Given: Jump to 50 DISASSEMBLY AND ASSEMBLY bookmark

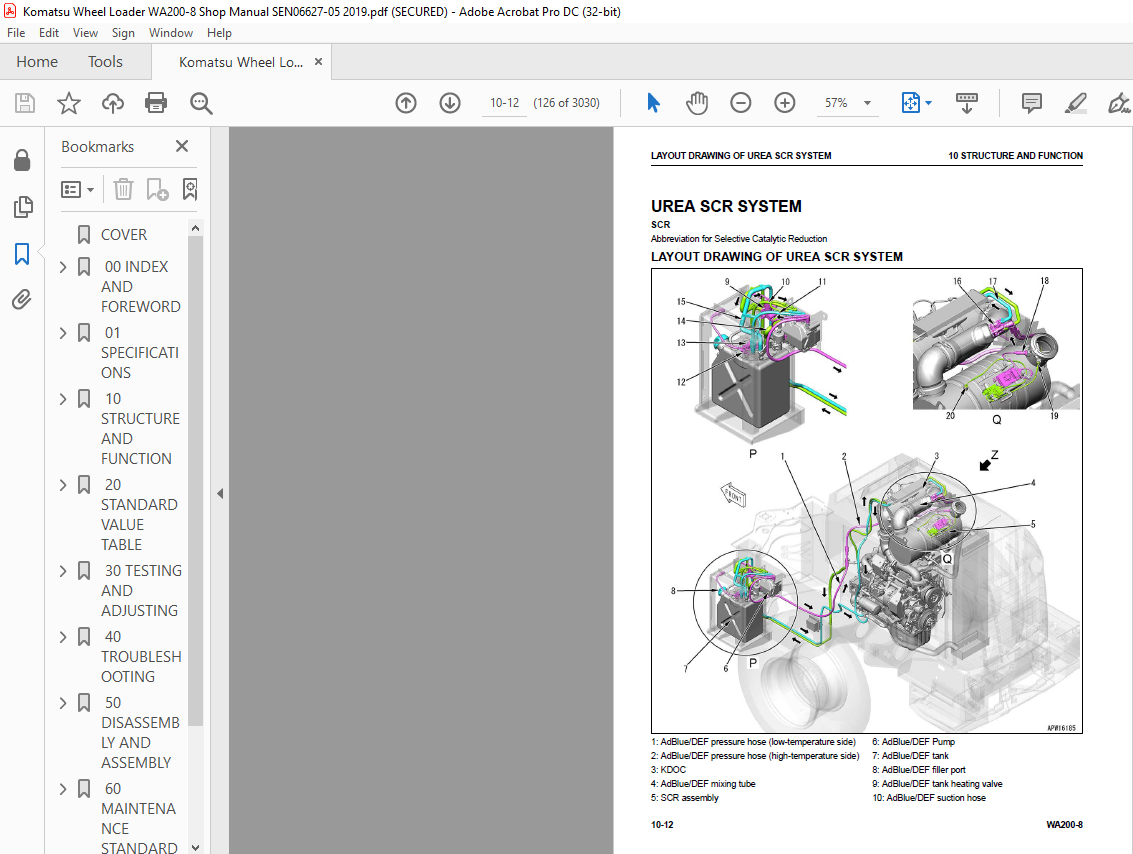Looking at the screenshot, I should pyautogui.click(x=140, y=733).
